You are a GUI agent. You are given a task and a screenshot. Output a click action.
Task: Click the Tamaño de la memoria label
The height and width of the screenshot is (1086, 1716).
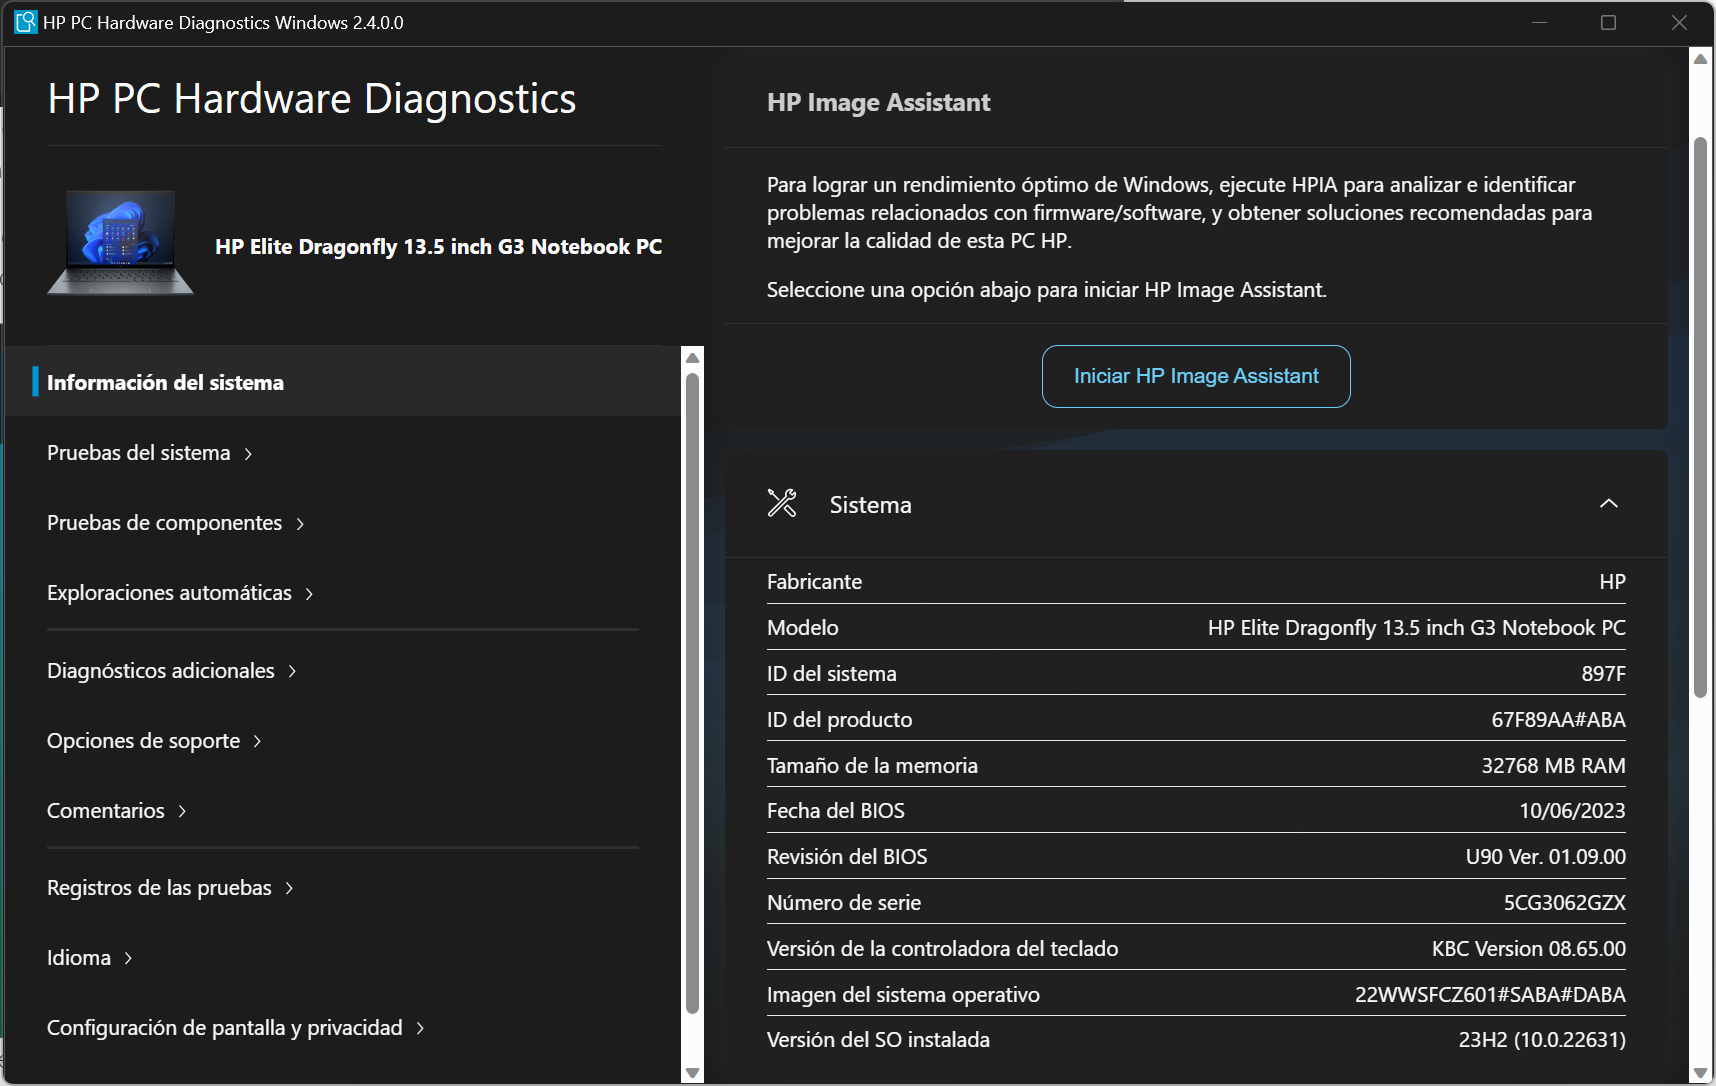click(x=872, y=766)
